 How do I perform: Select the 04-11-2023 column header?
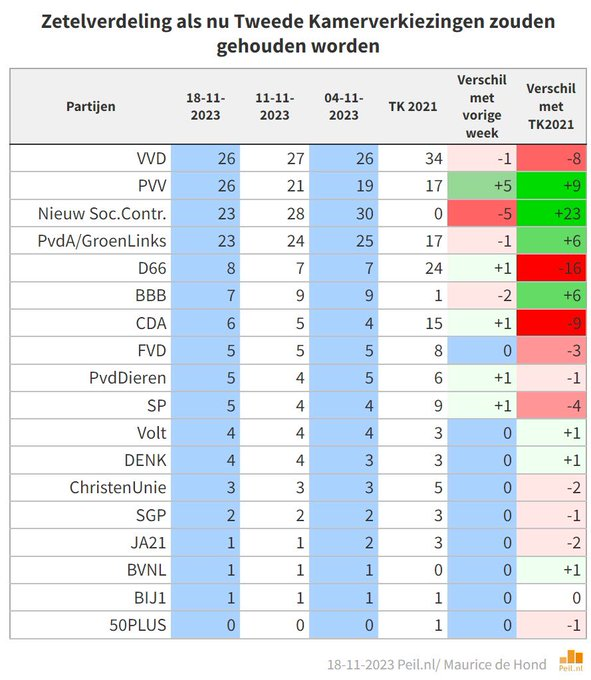tap(343, 106)
